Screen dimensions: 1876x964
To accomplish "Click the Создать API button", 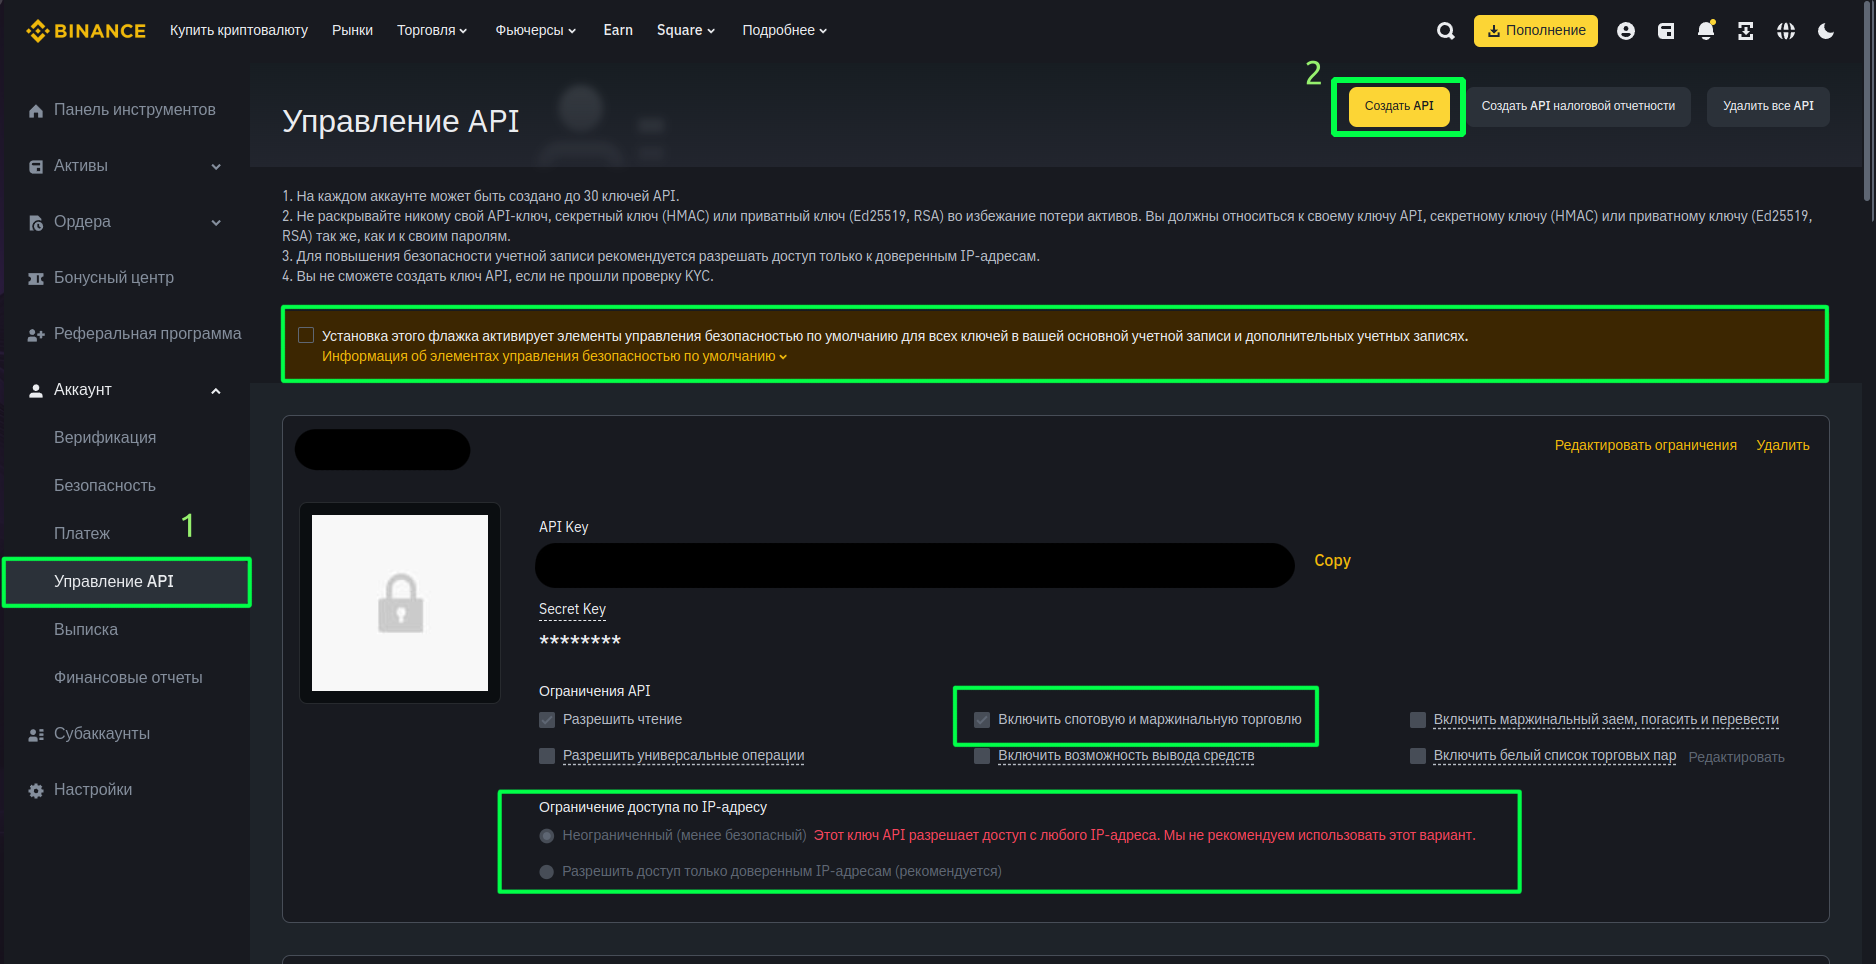I will click(1399, 107).
